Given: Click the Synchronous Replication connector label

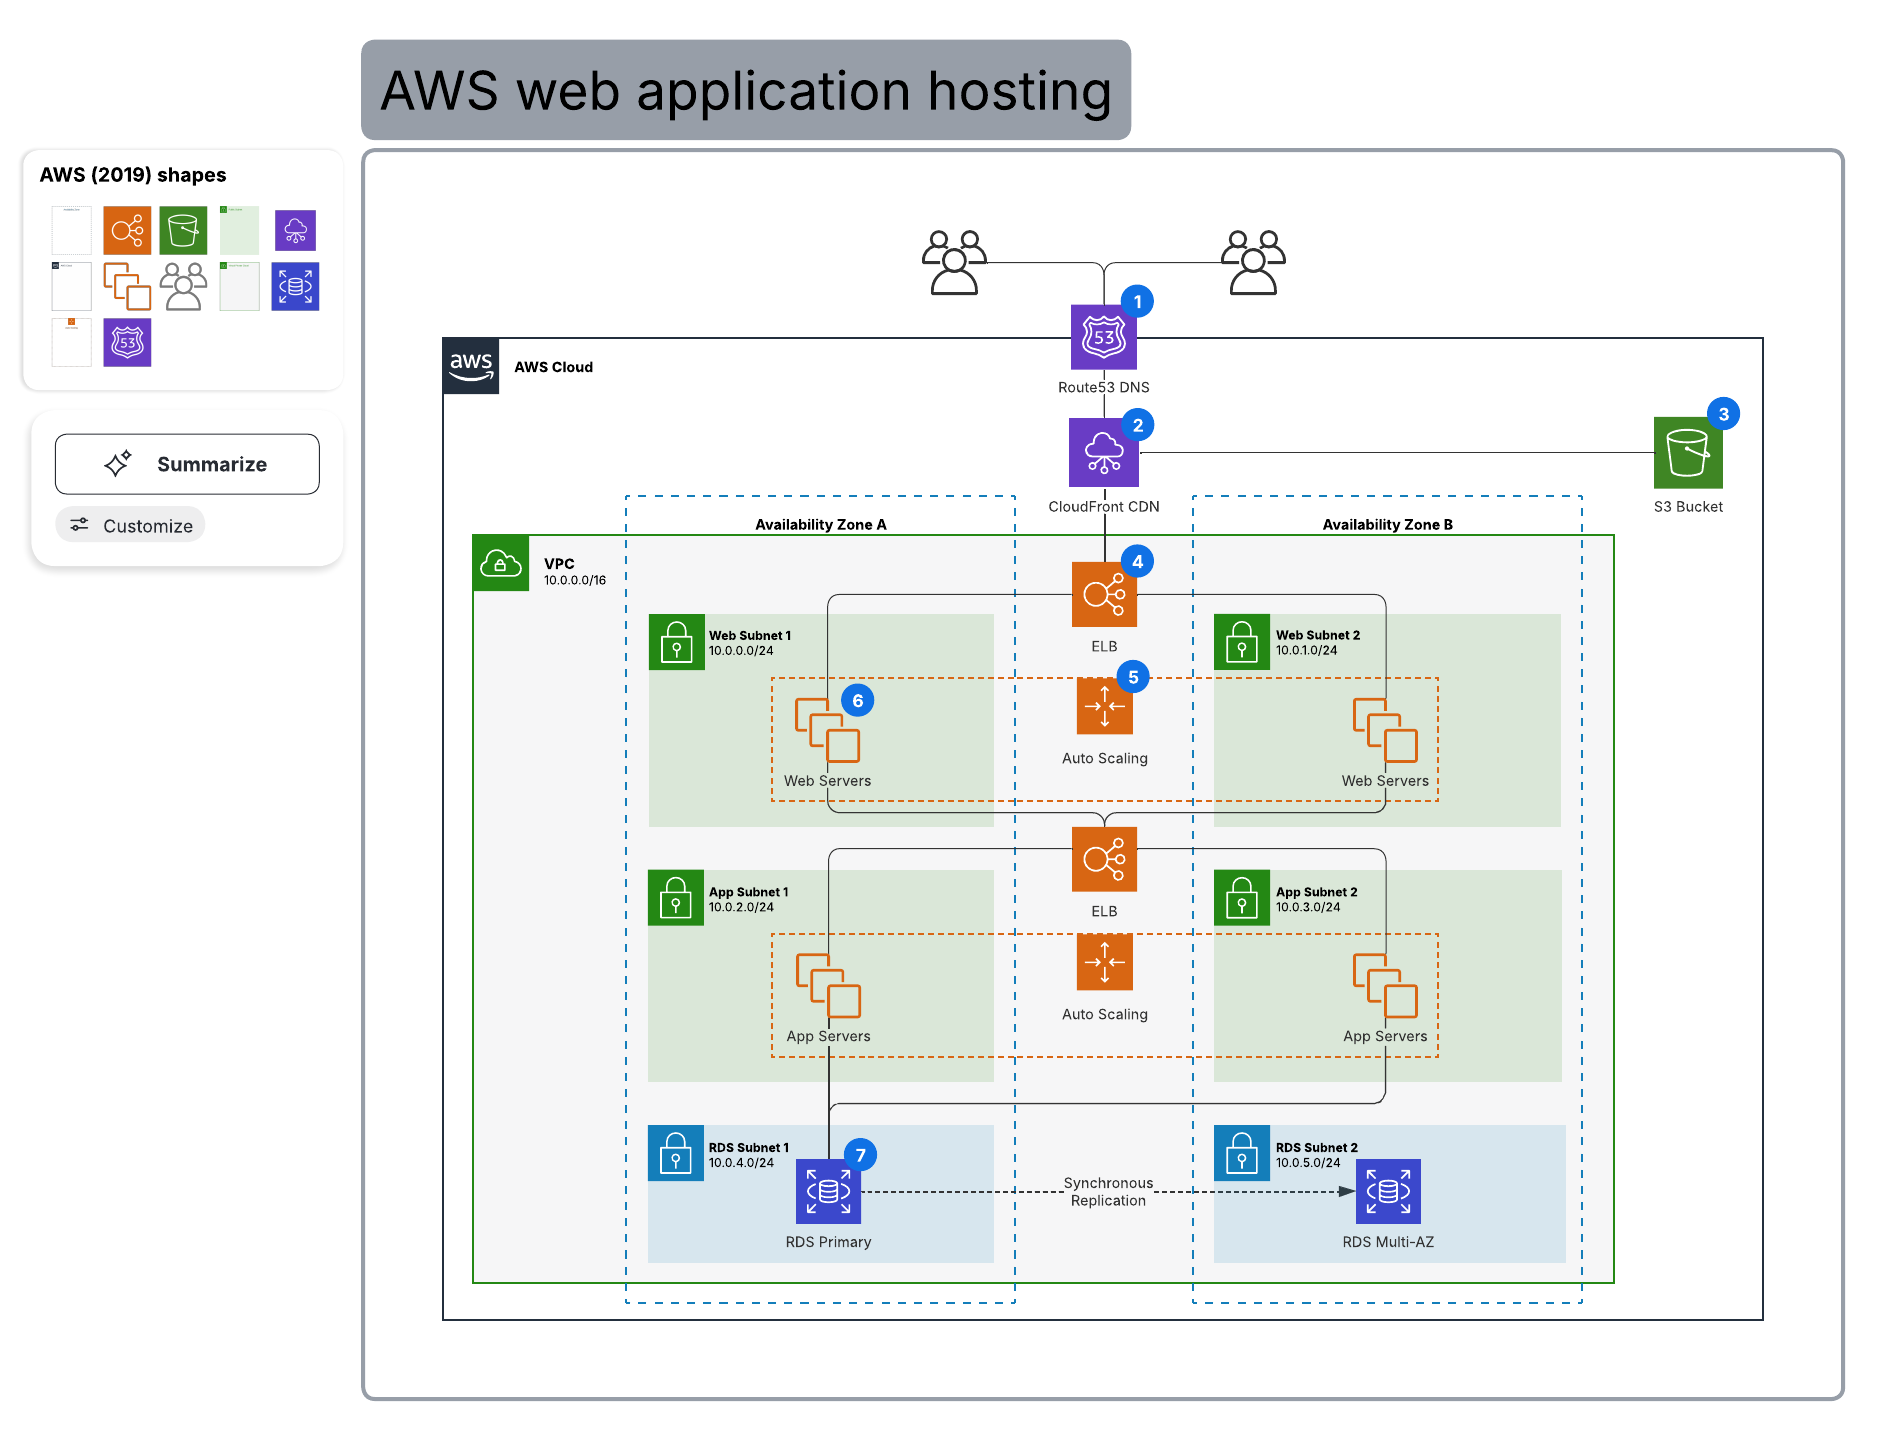Looking at the screenshot, I should 1108,1191.
